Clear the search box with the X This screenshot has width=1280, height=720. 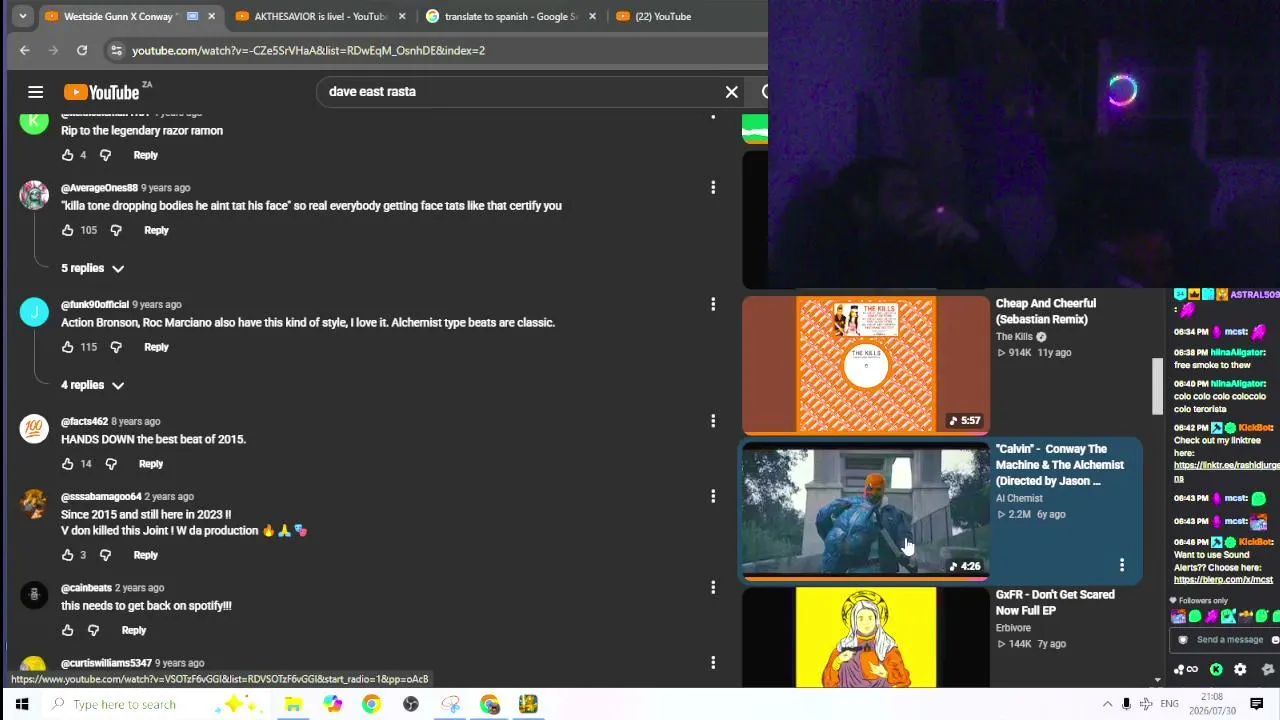pyautogui.click(x=732, y=92)
